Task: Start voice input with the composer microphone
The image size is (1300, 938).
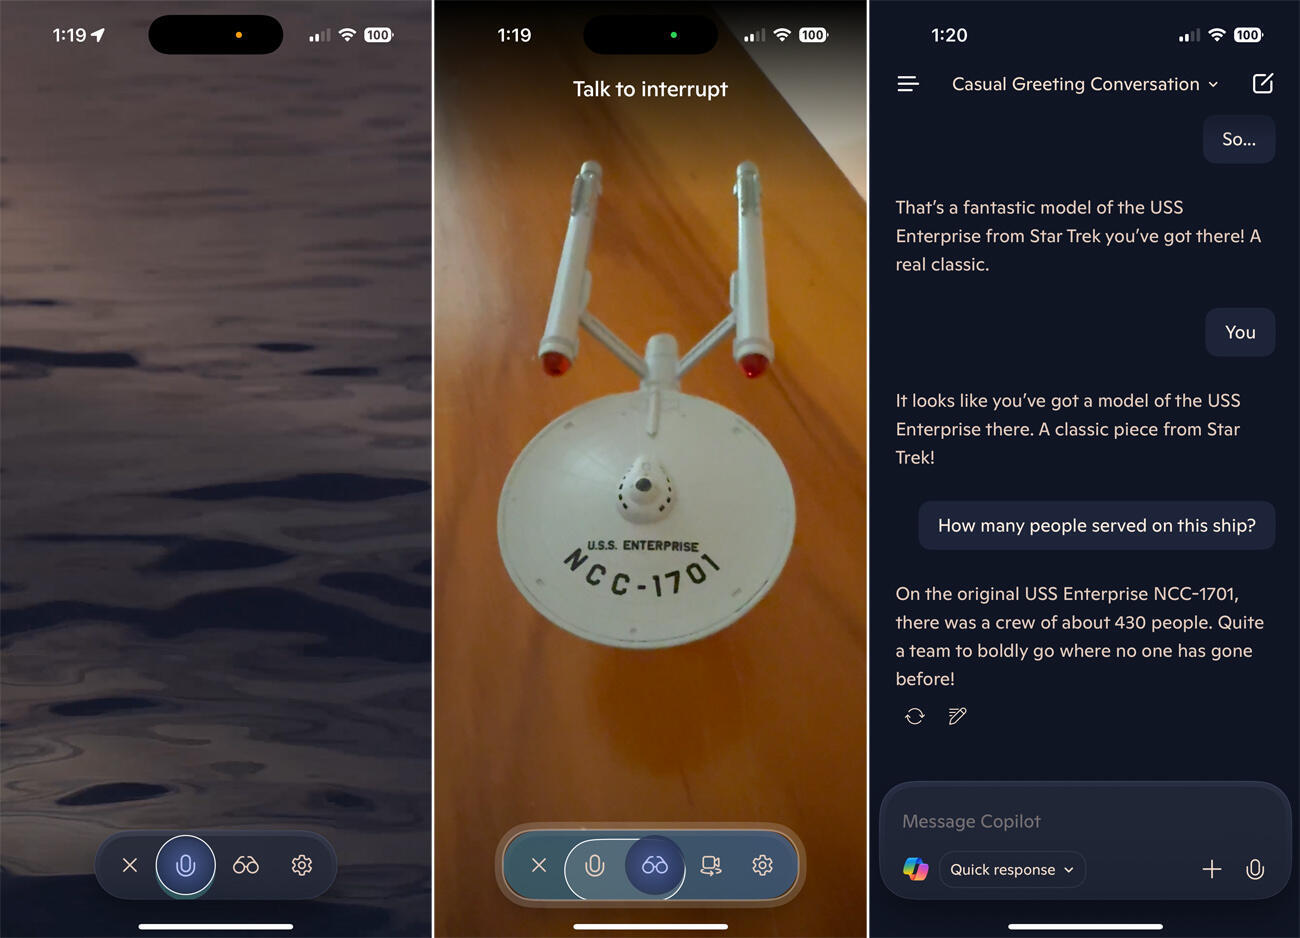Action: 1255,869
